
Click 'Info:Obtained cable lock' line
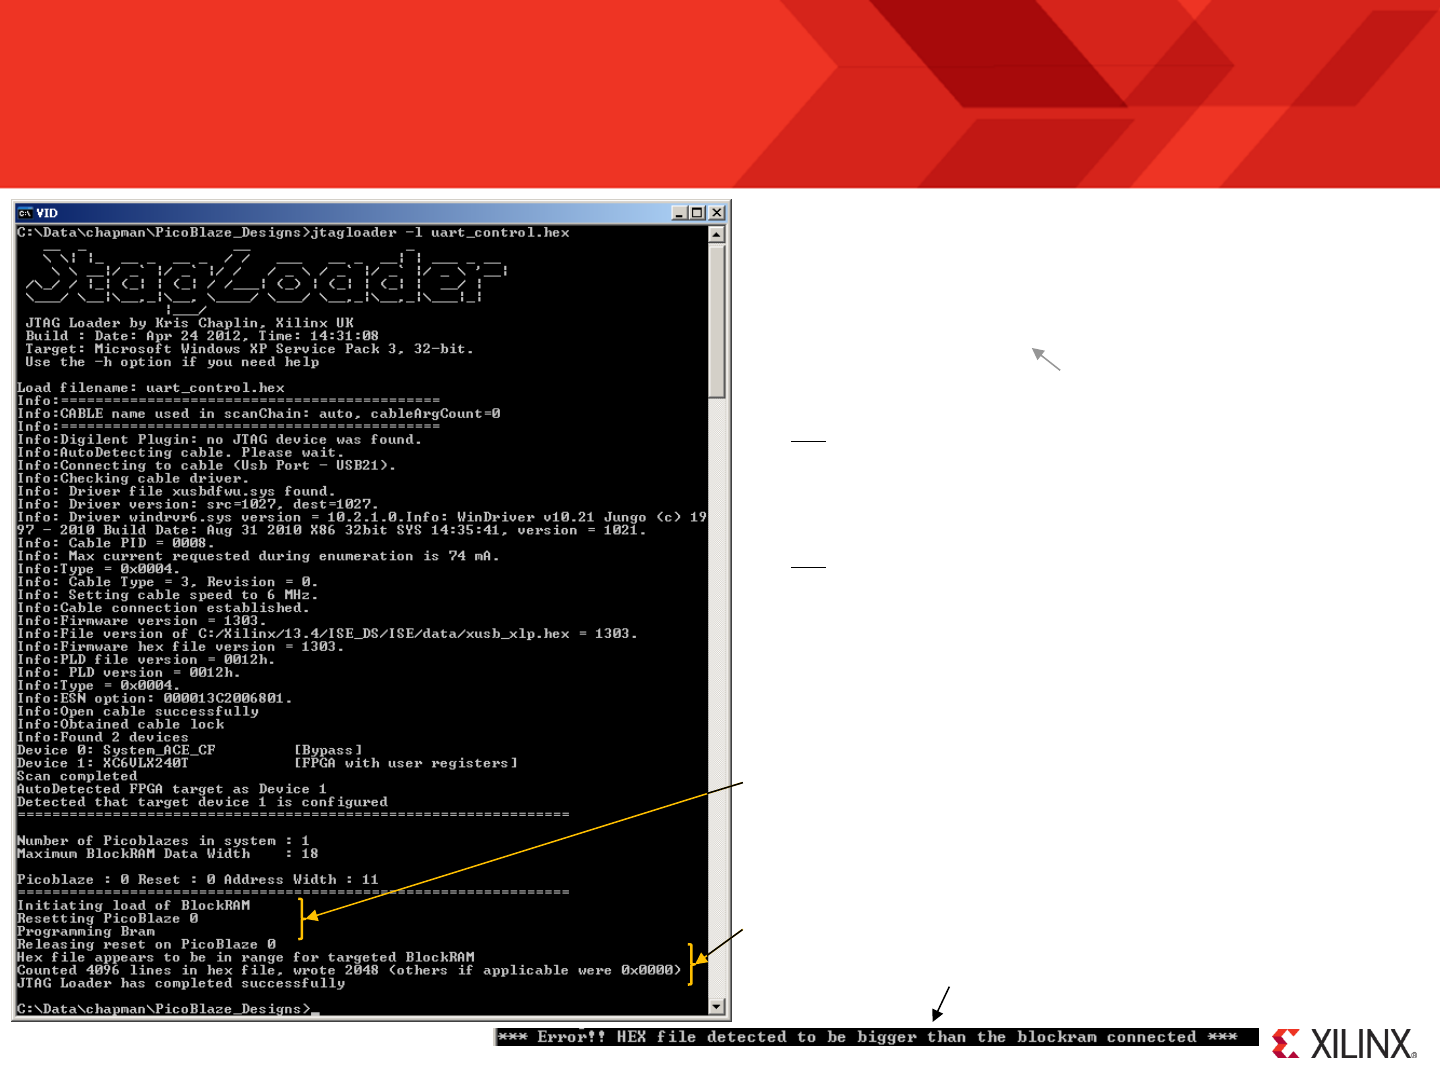[121, 724]
